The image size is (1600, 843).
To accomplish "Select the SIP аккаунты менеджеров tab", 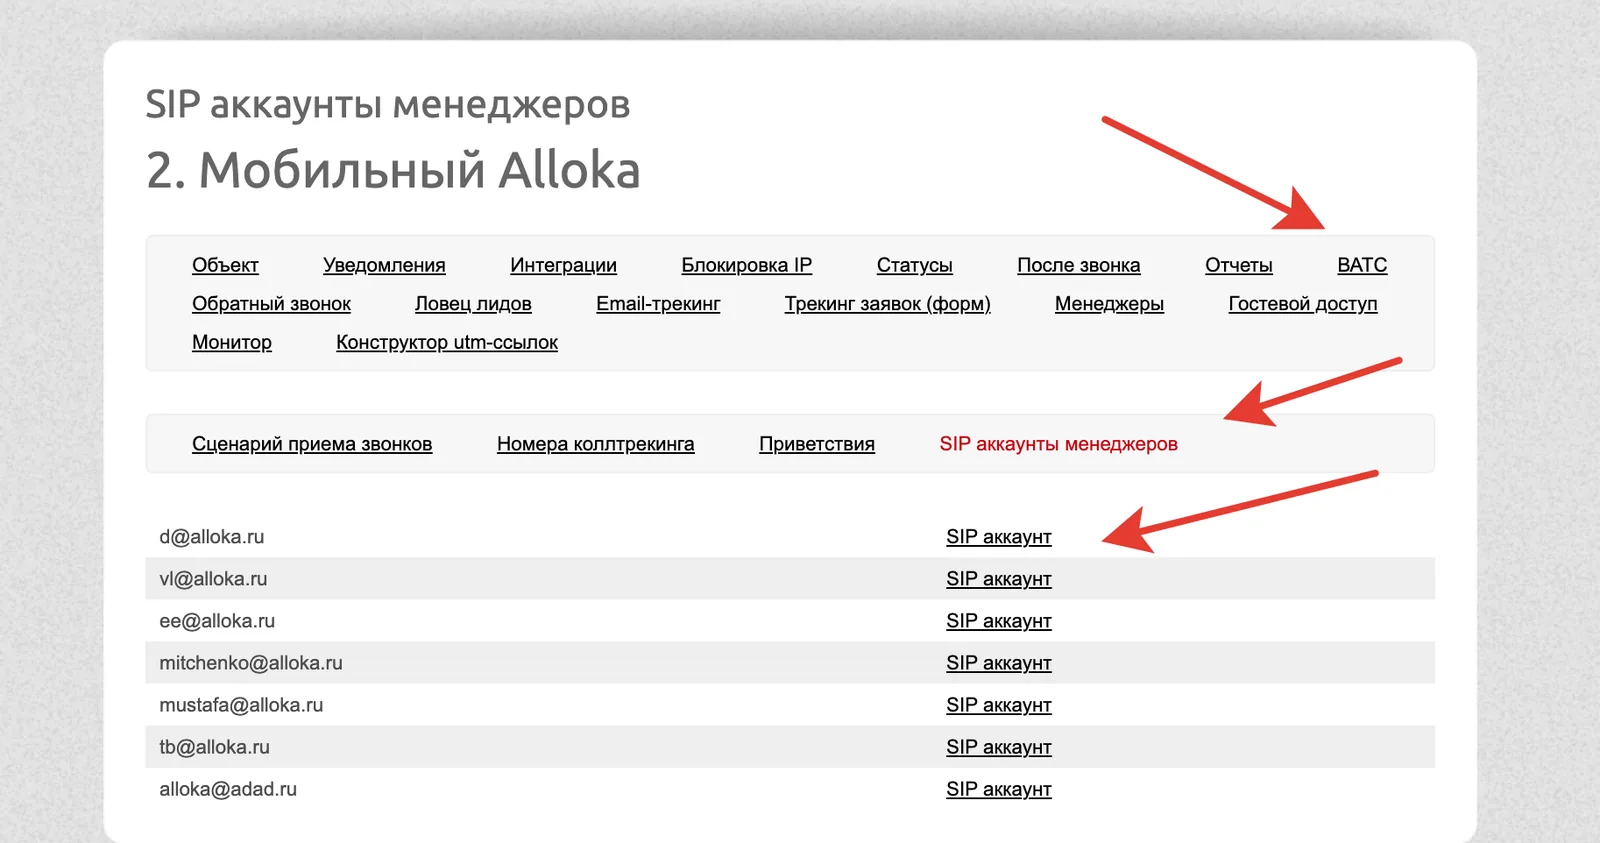I will (1058, 444).
